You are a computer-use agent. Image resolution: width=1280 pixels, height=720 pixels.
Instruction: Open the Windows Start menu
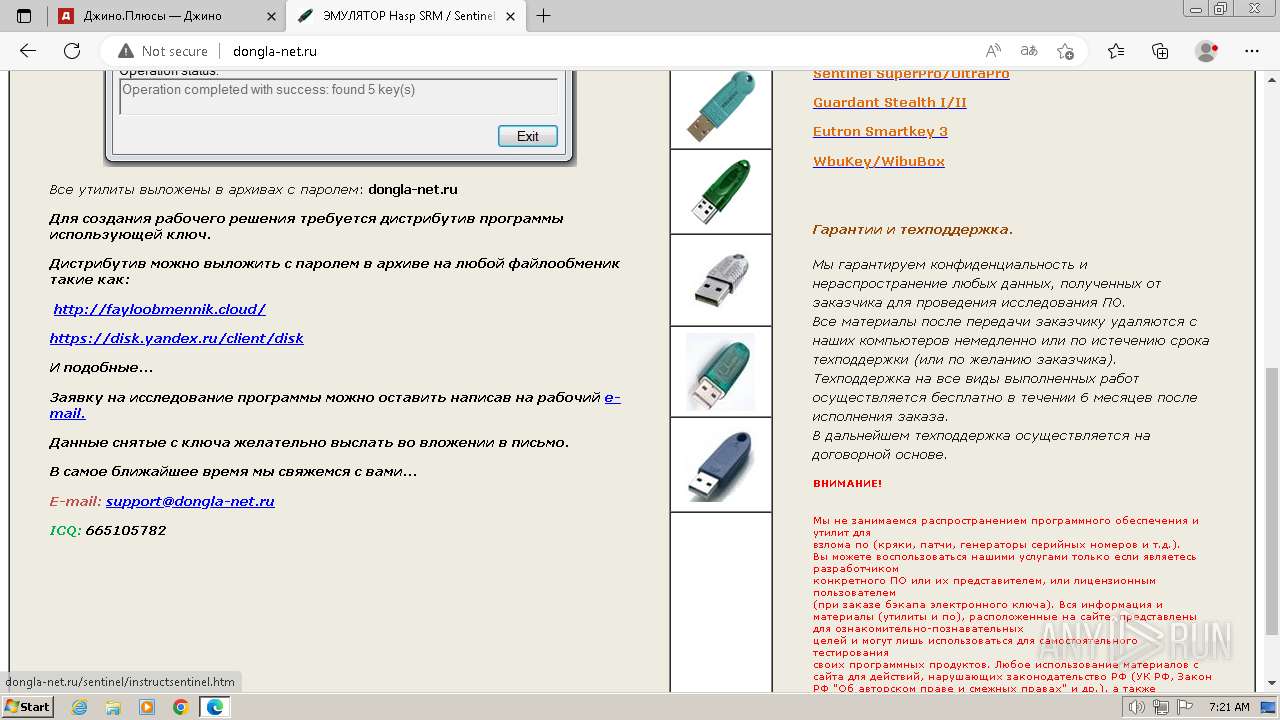(27, 706)
